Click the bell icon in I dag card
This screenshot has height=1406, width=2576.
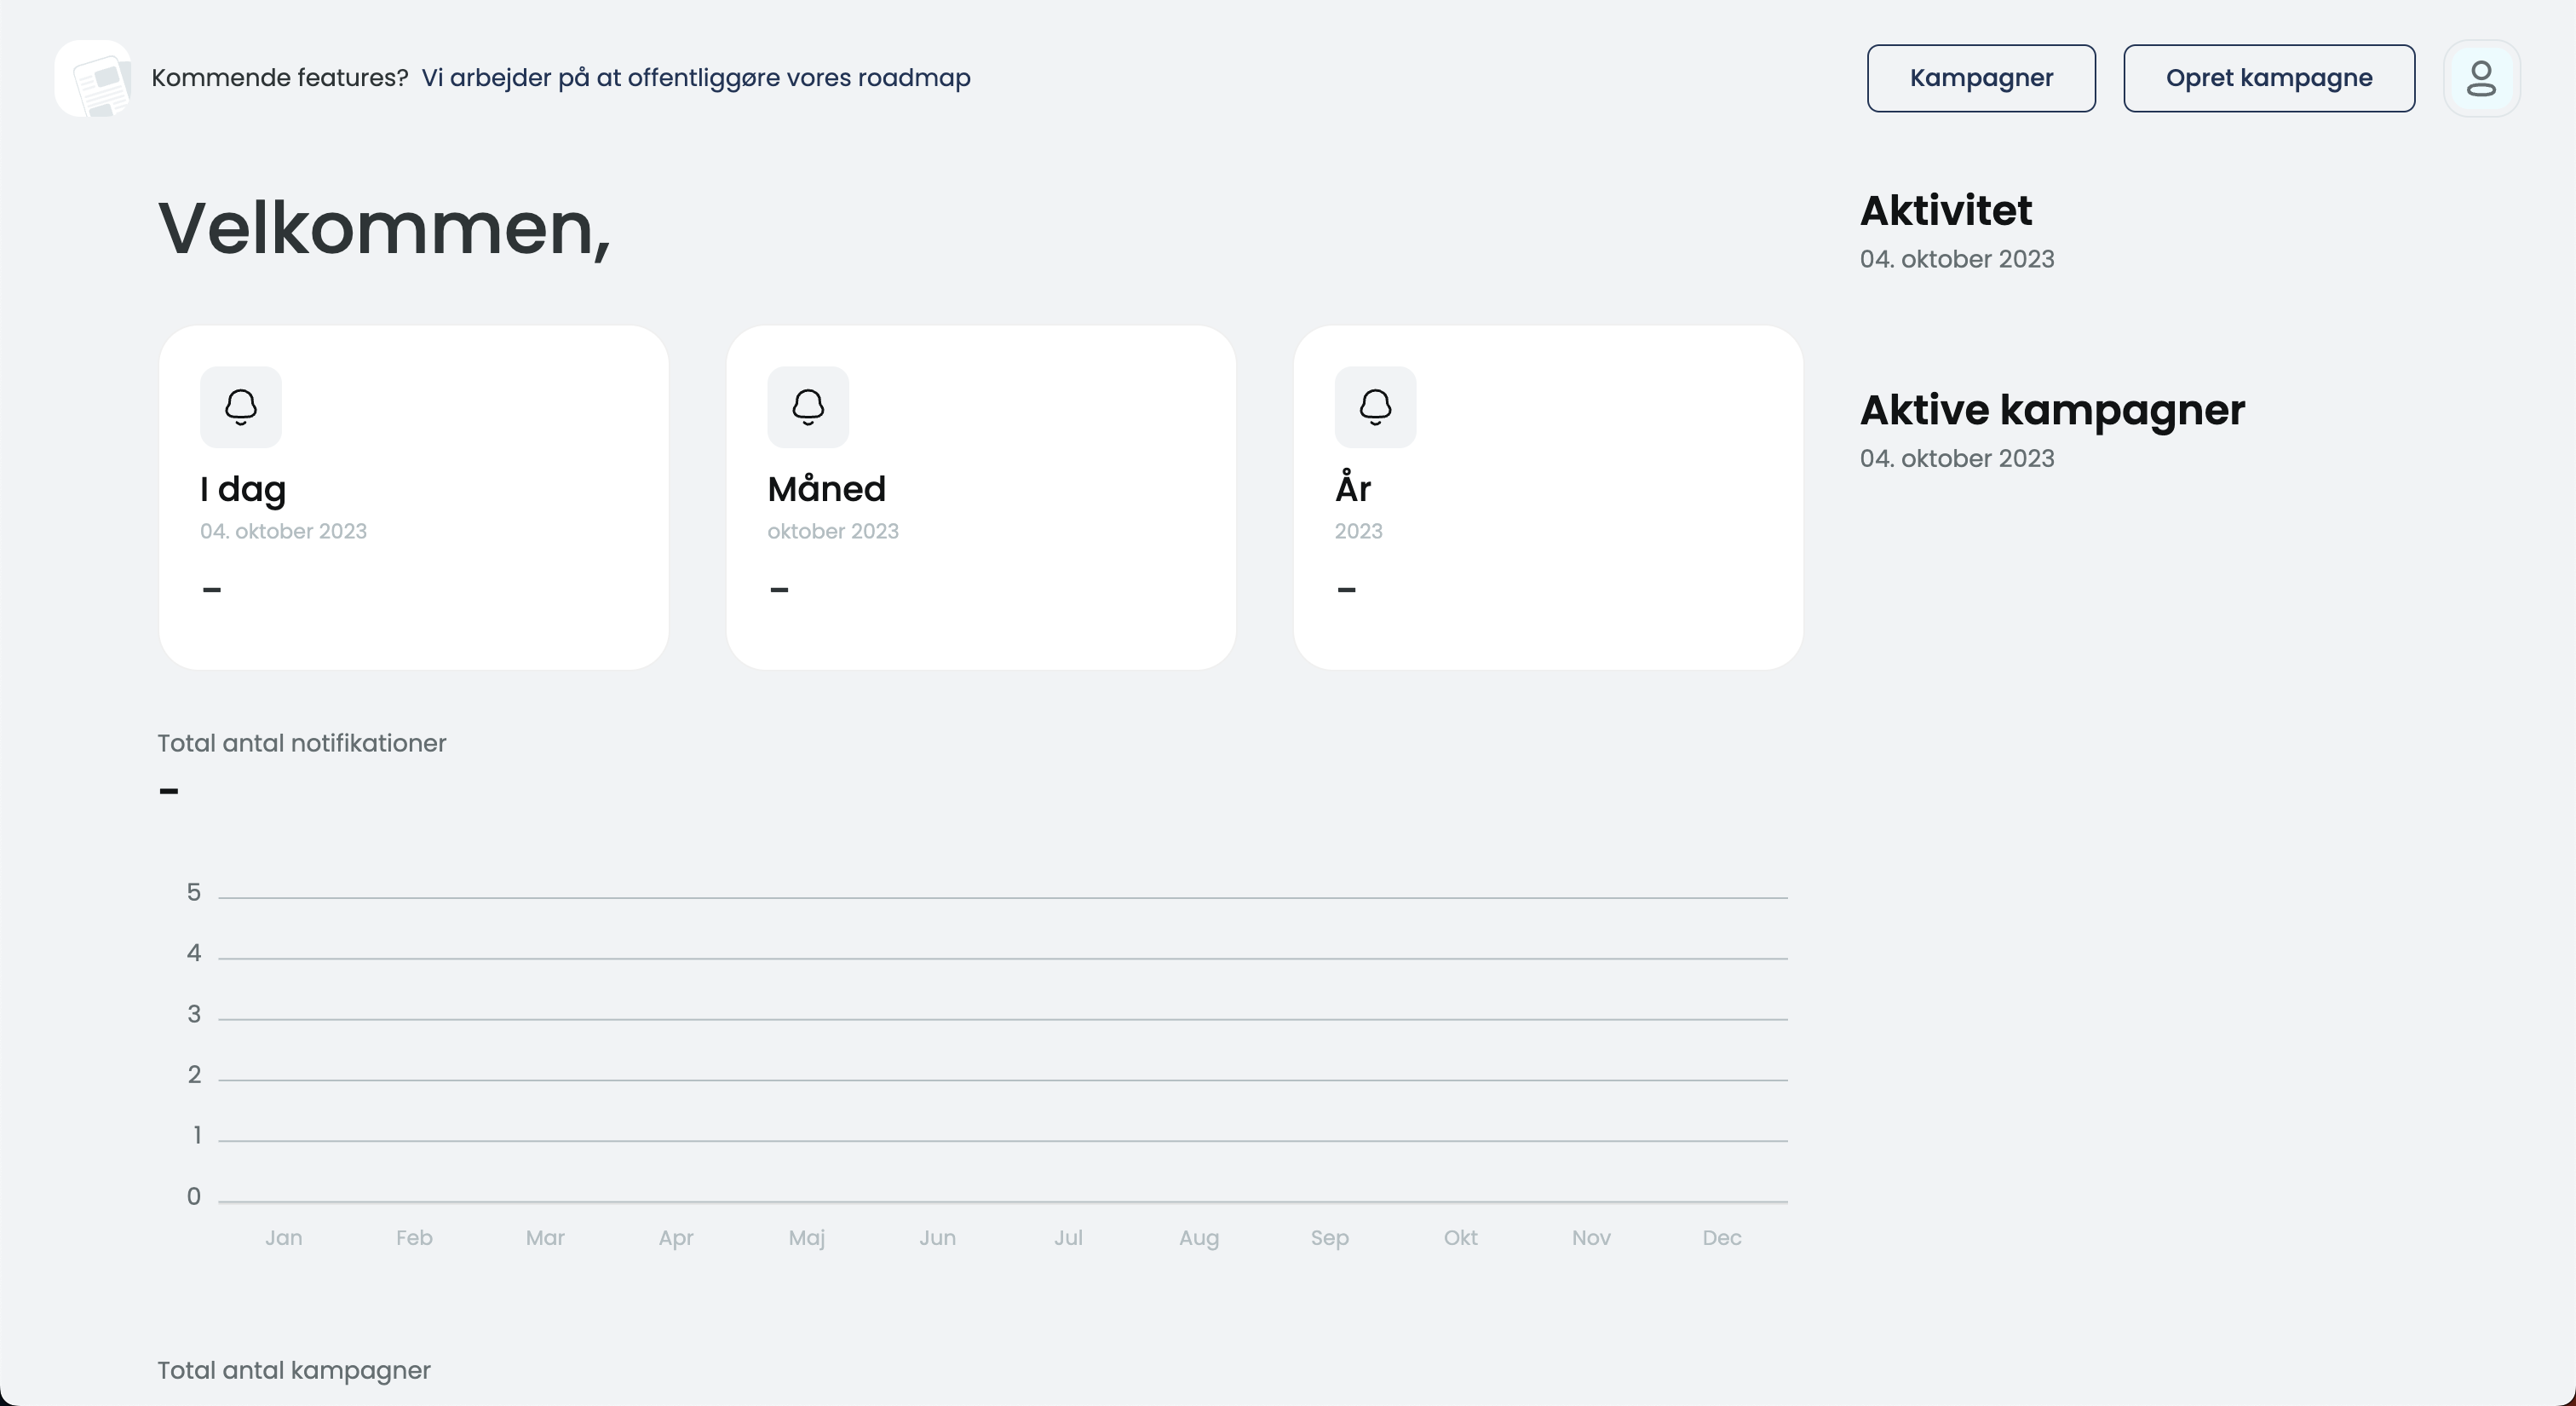241,407
